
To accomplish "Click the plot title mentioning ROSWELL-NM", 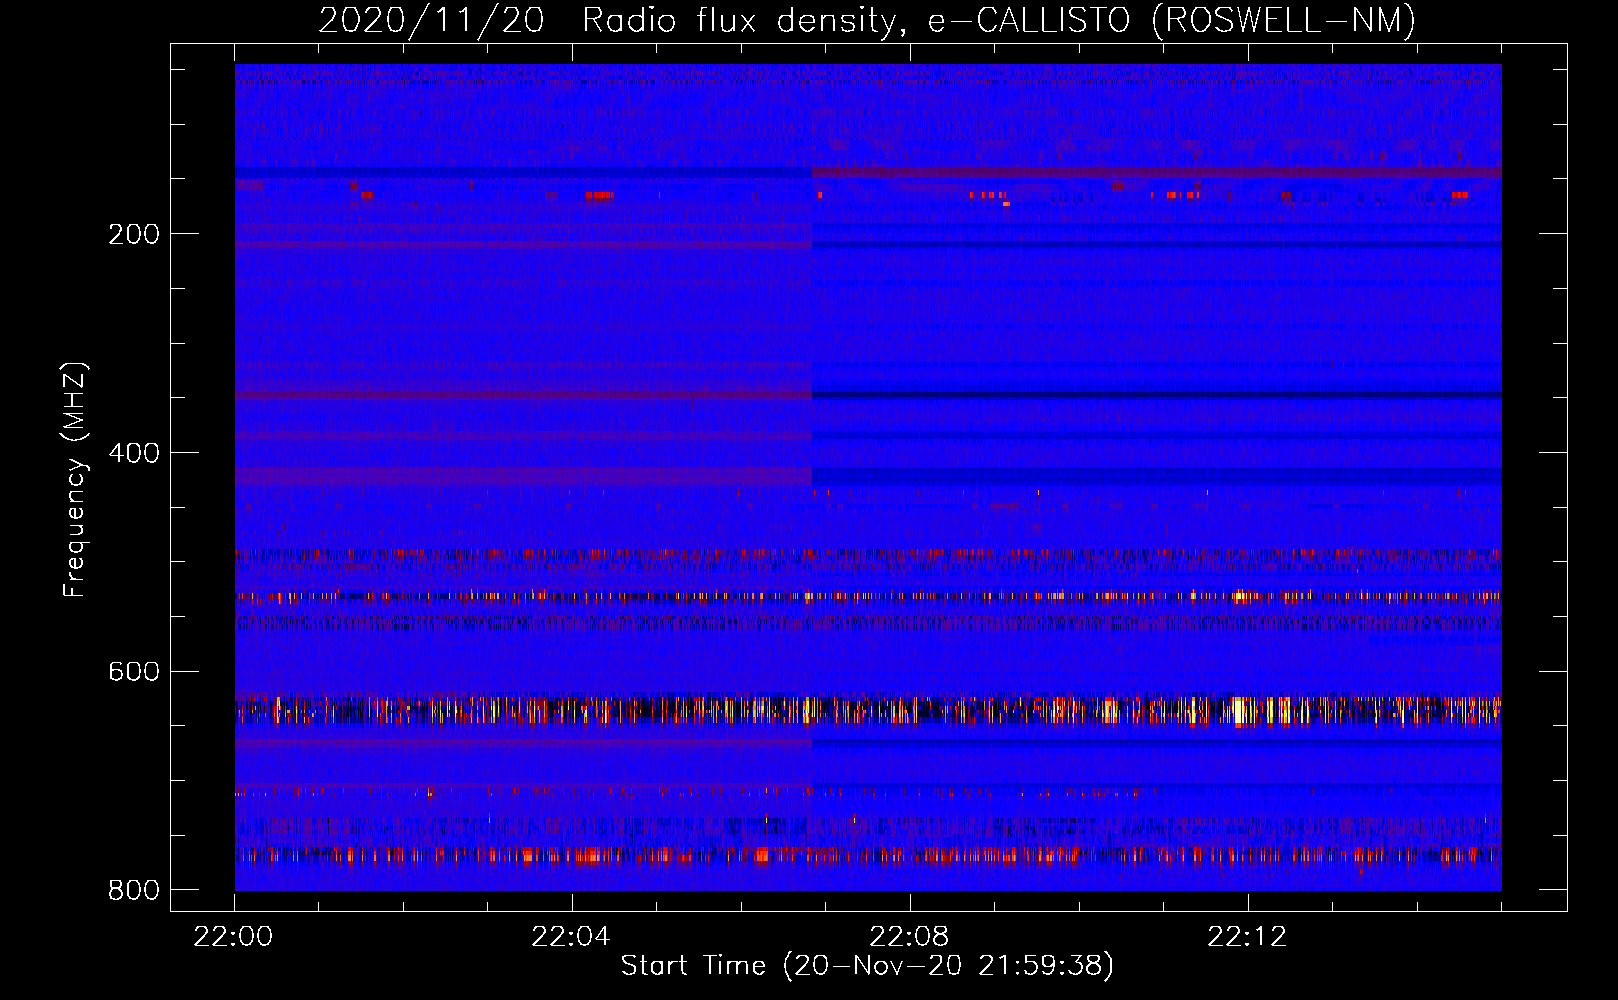I will [867, 20].
